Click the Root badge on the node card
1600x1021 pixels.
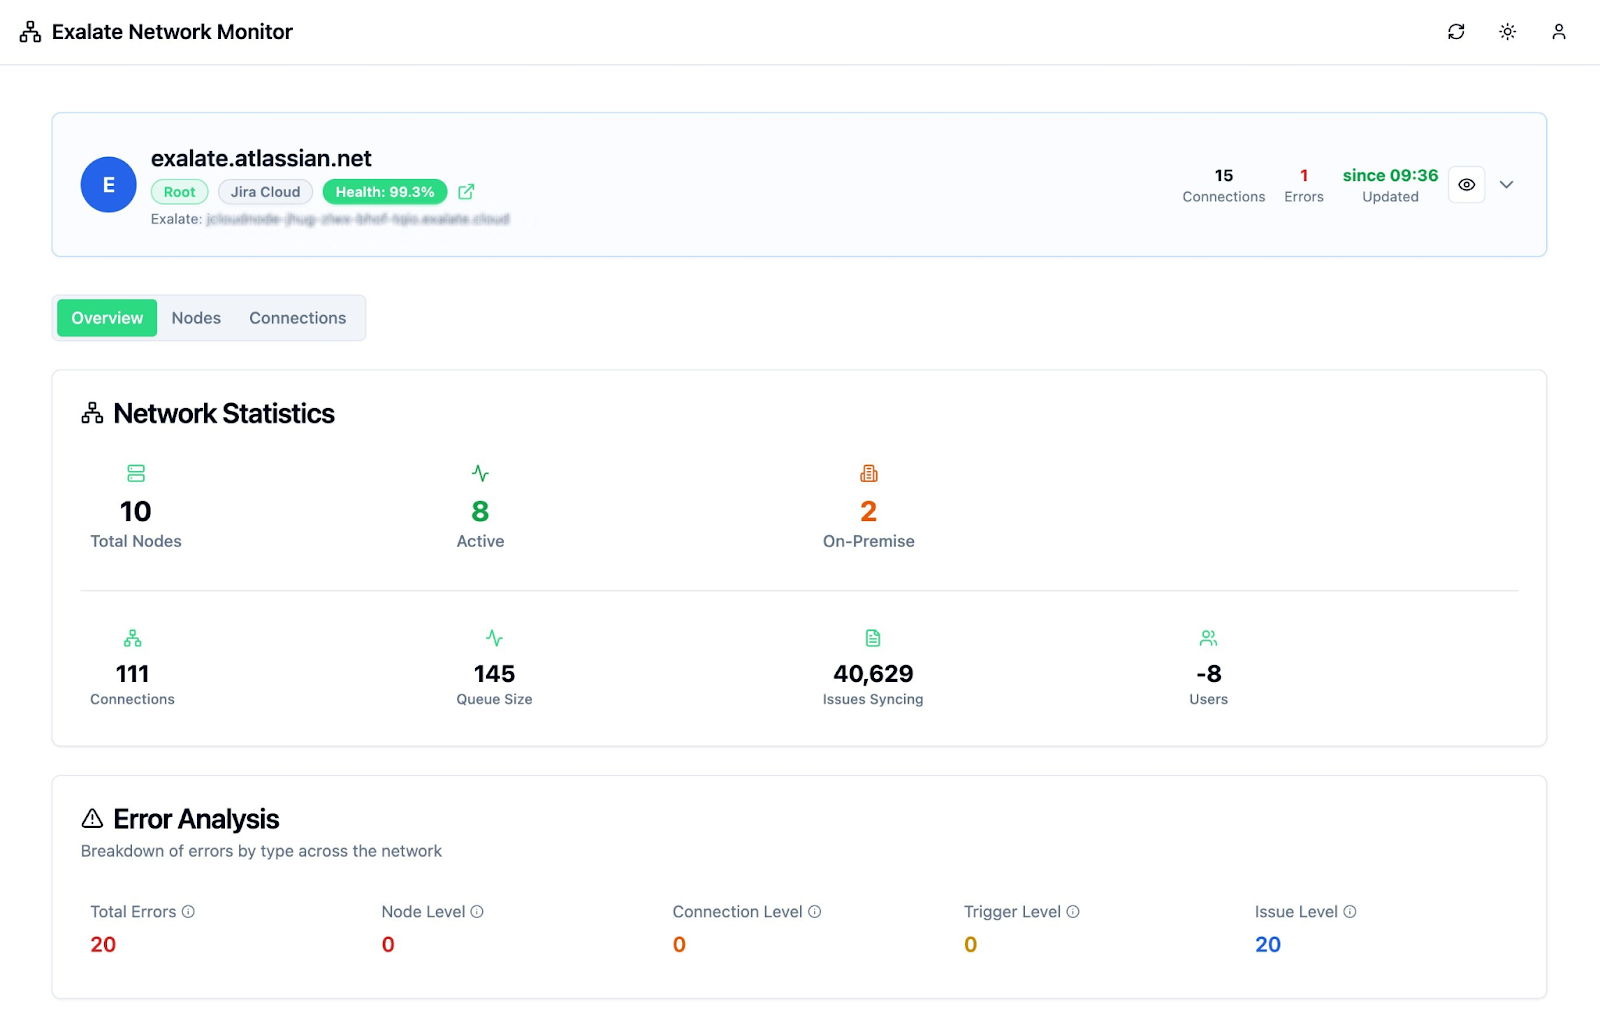[179, 191]
